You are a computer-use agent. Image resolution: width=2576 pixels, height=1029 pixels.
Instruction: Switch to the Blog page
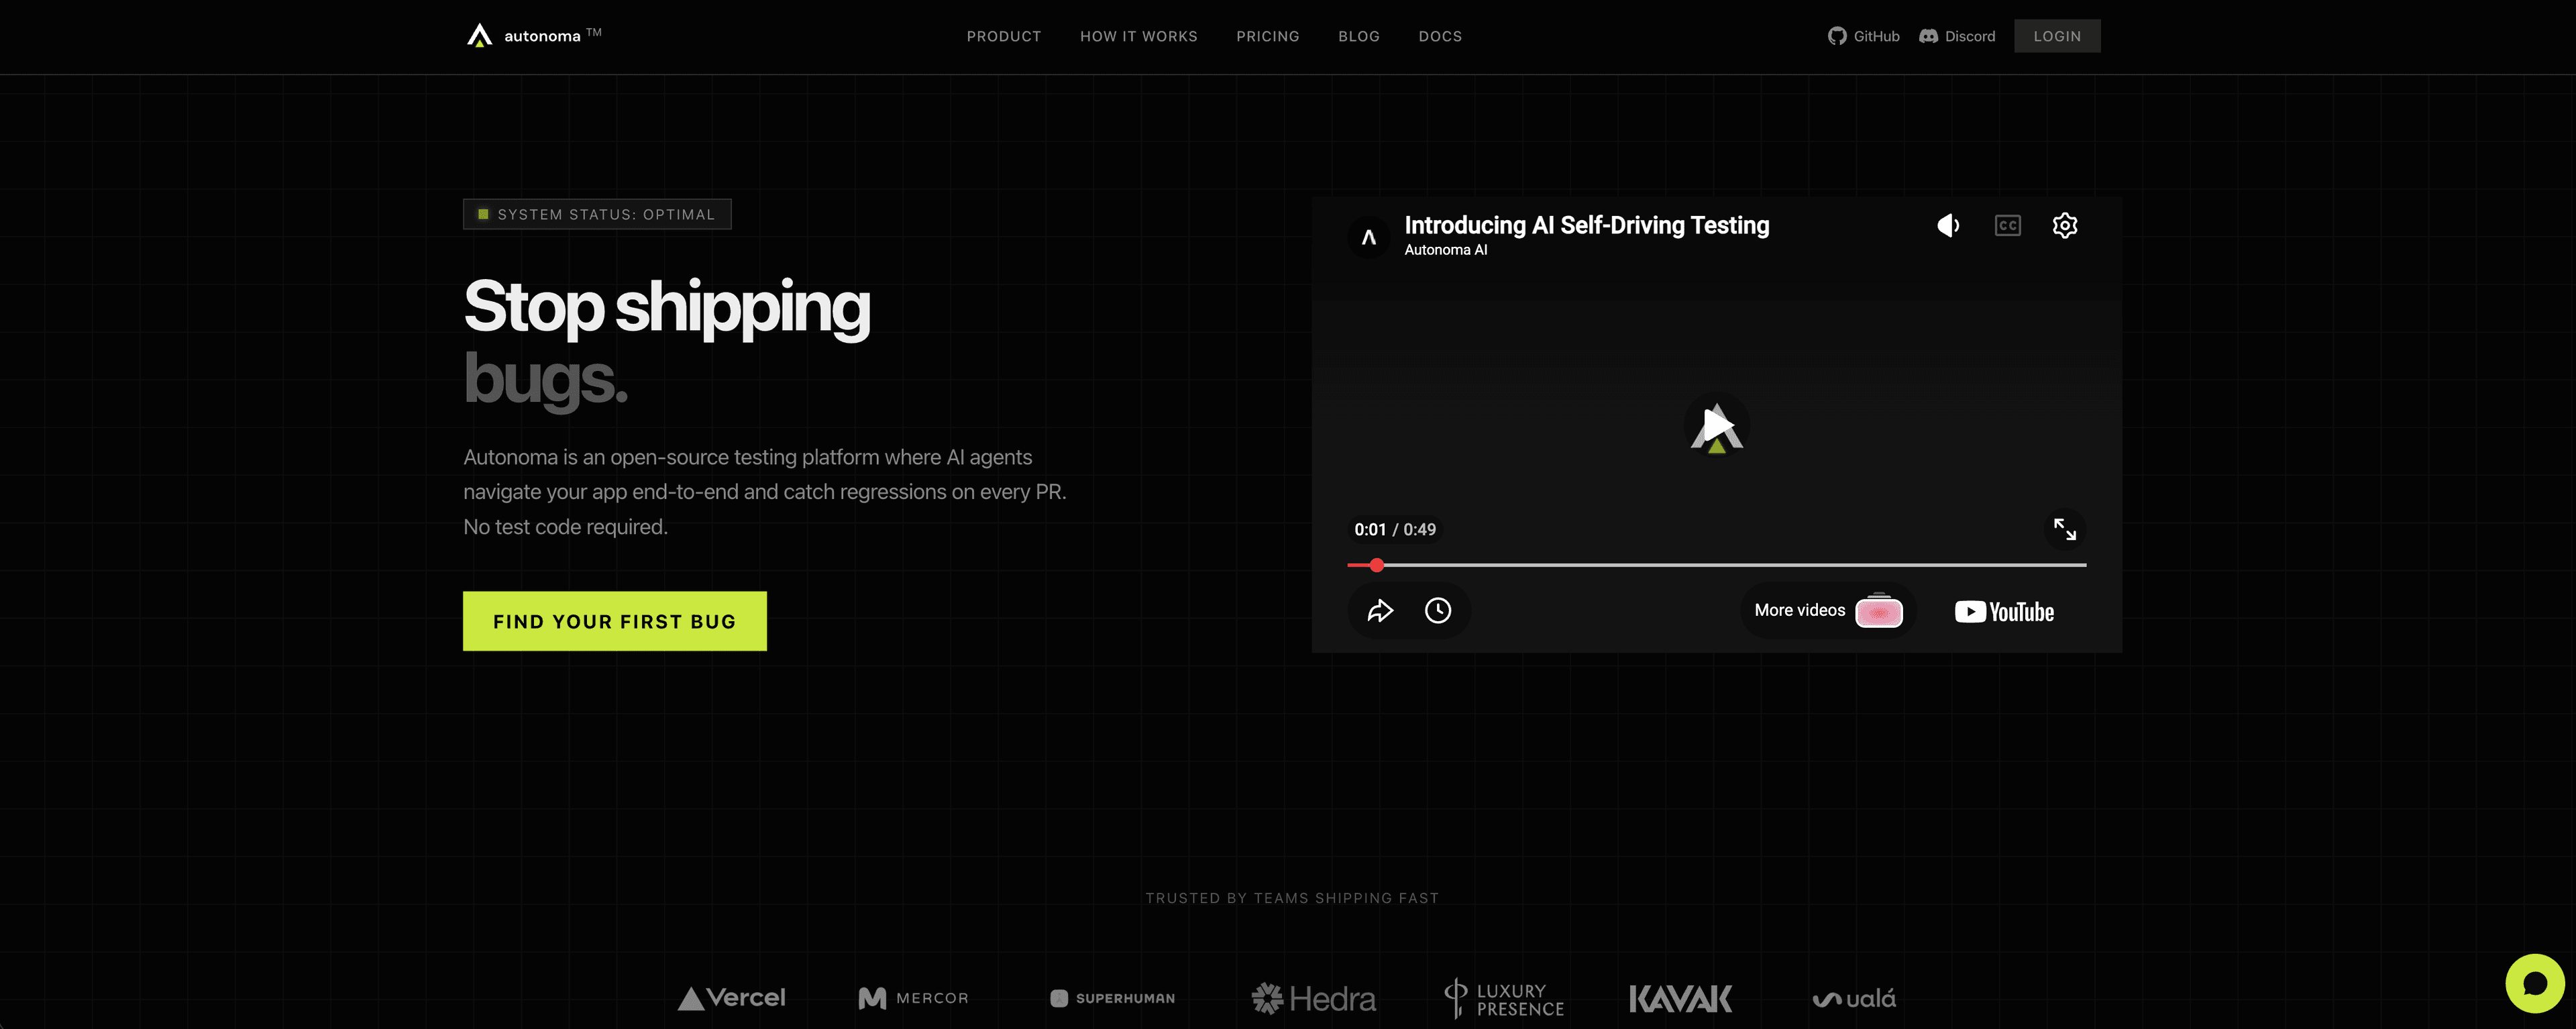(x=1359, y=36)
